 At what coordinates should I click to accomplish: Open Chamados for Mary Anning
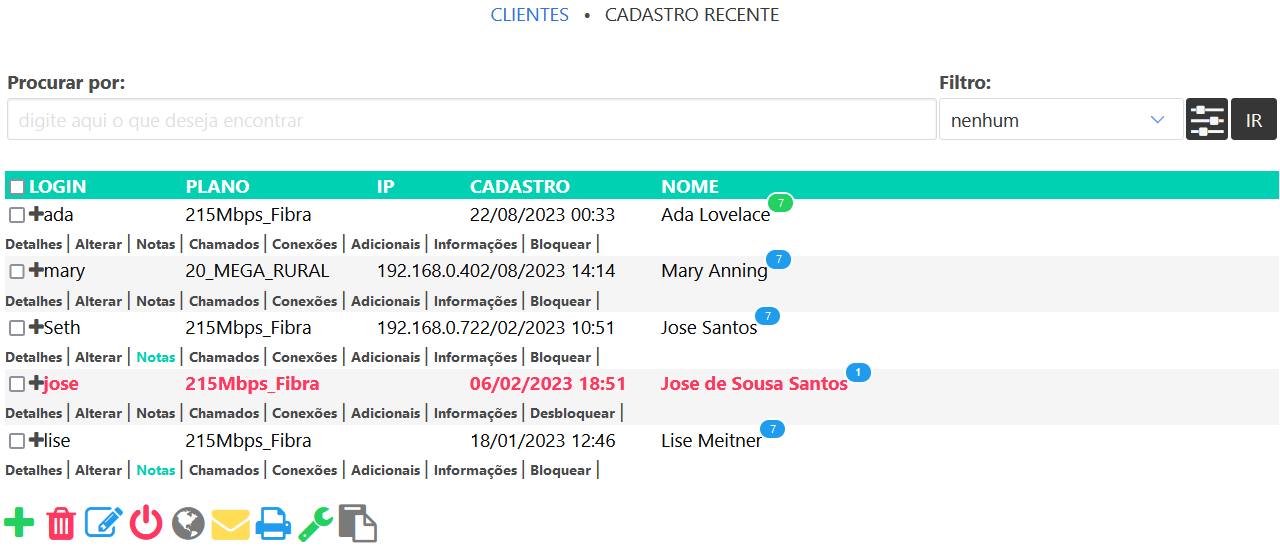[x=224, y=301]
